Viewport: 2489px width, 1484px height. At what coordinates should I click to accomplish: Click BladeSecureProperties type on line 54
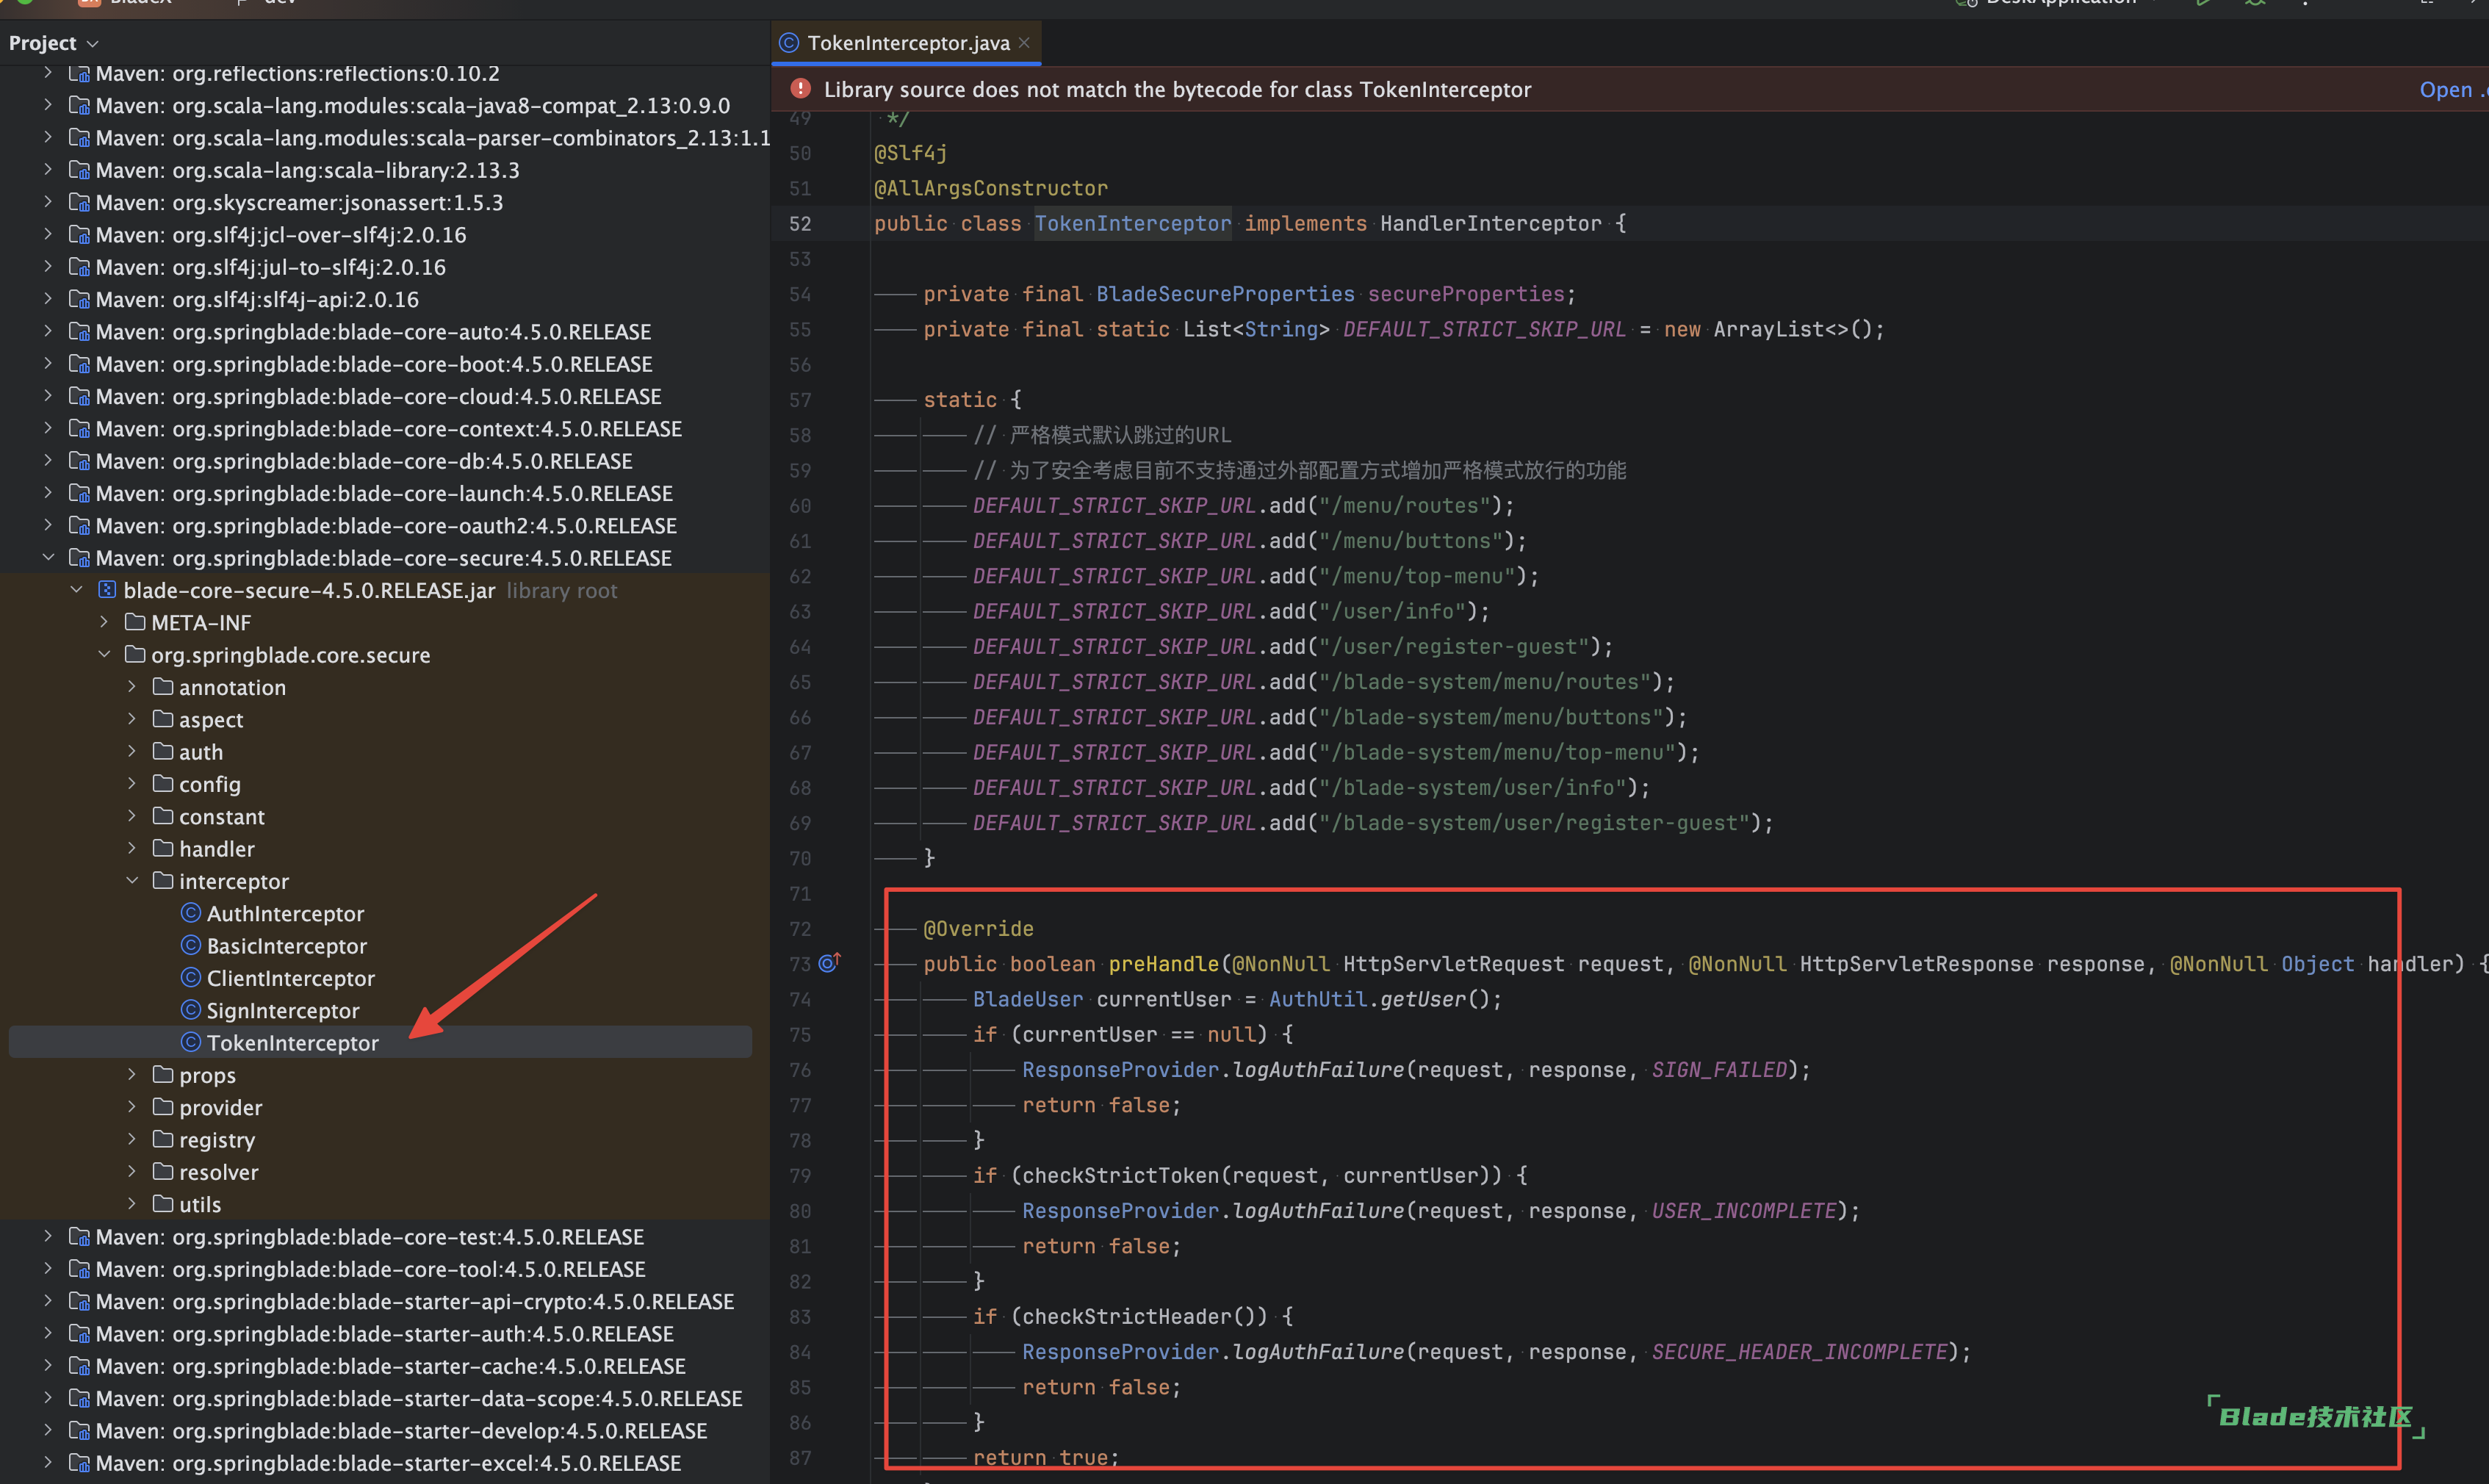click(1225, 294)
